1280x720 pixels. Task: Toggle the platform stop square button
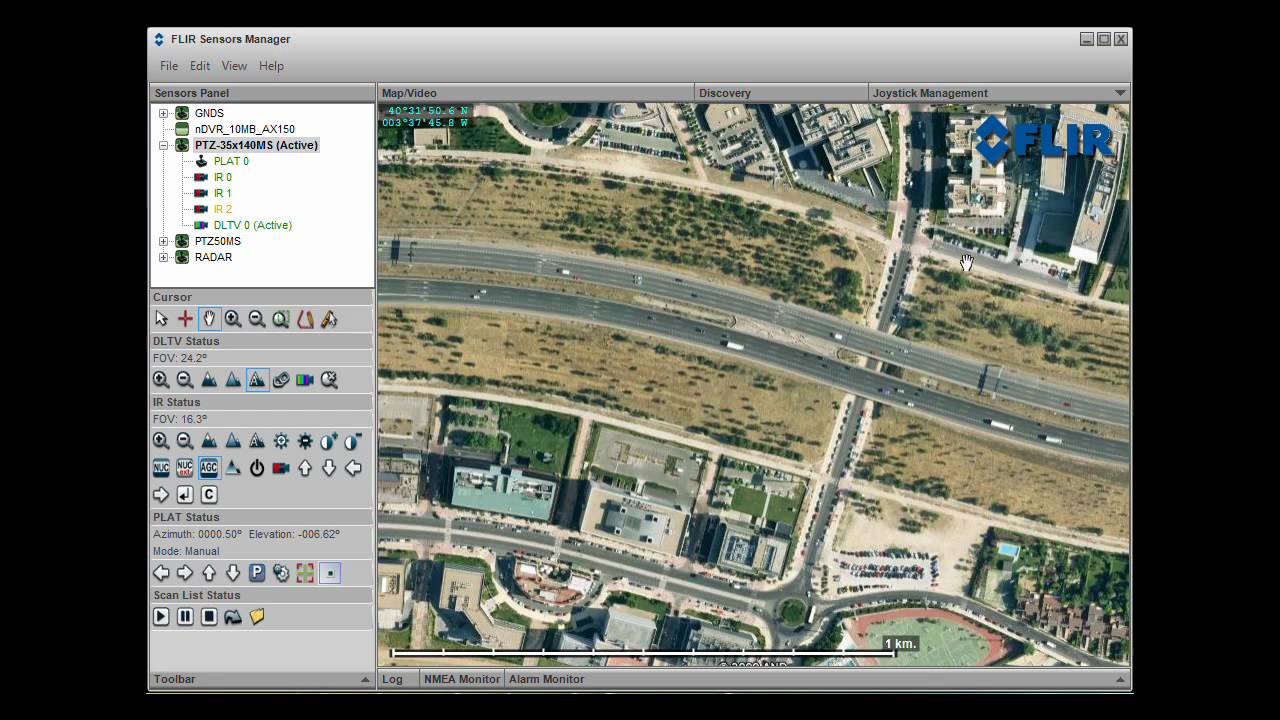point(329,573)
